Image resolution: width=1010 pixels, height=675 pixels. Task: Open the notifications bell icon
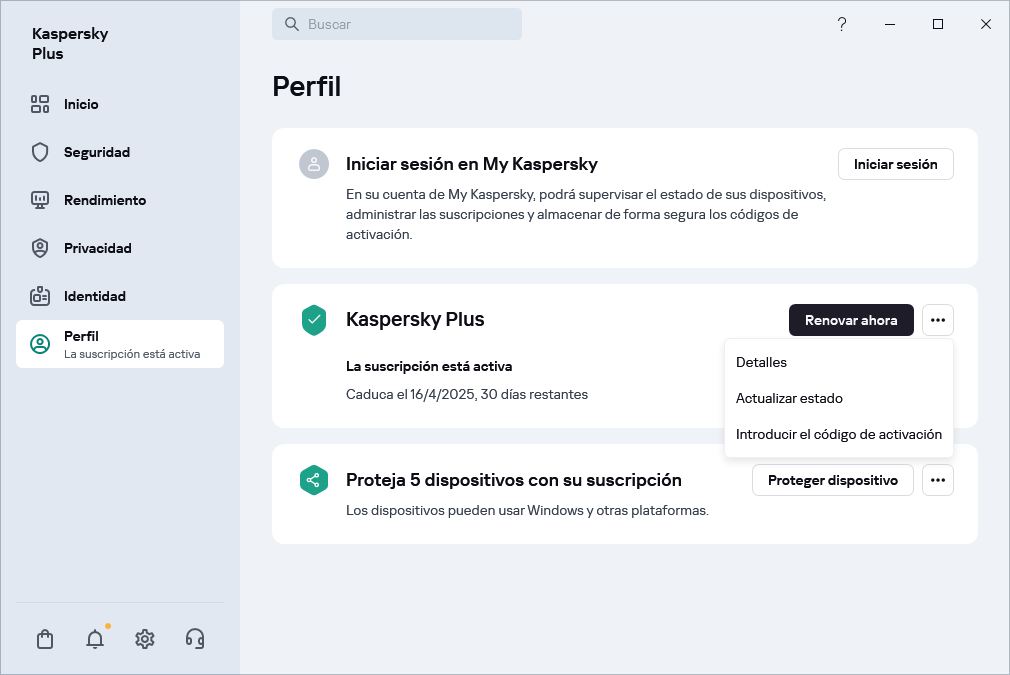95,639
